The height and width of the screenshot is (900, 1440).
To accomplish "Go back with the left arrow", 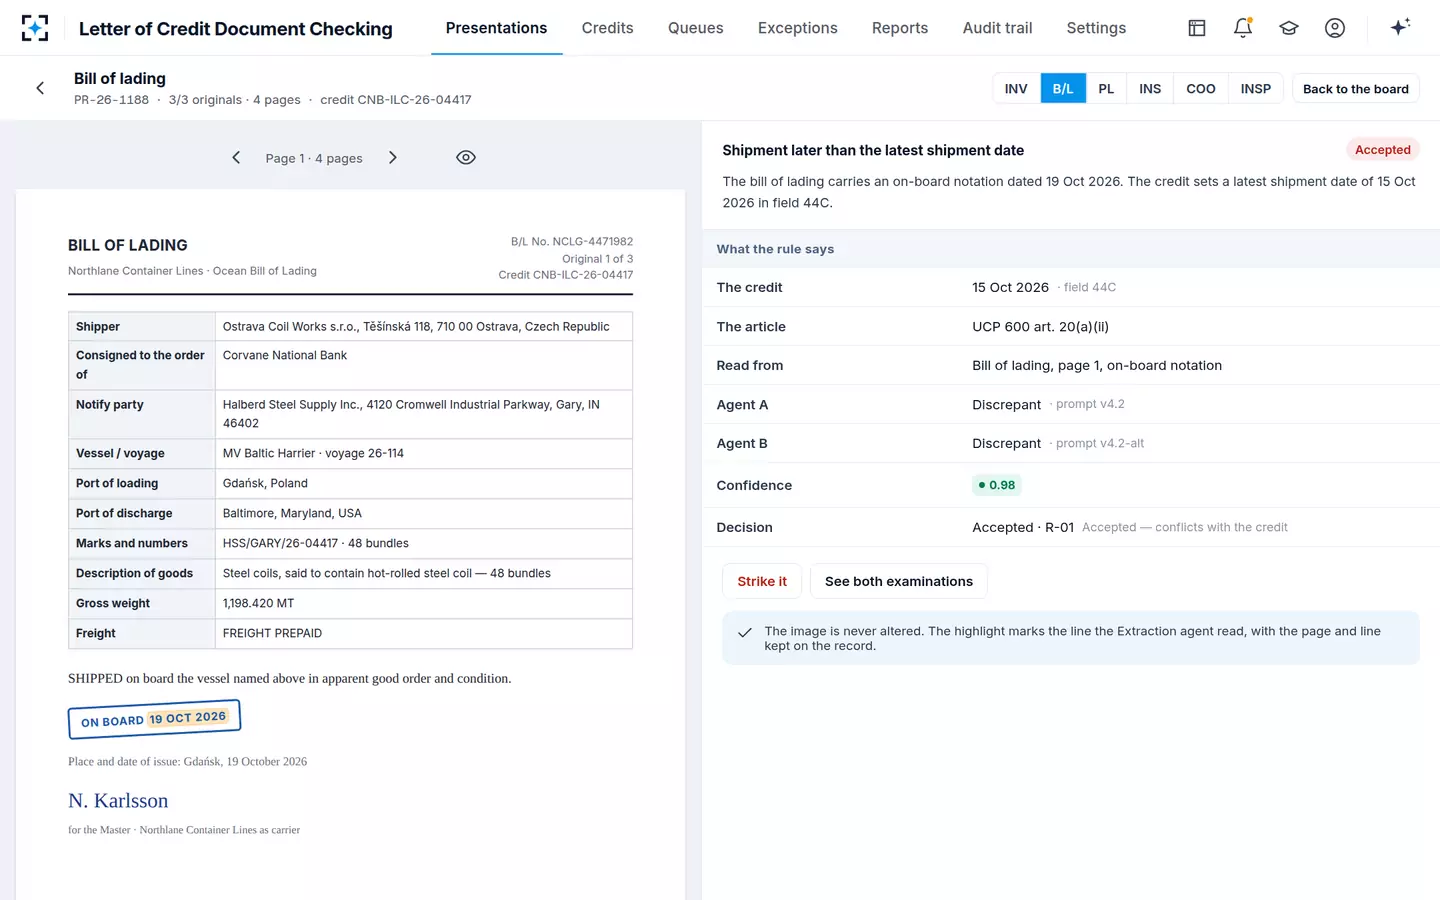I will (40, 88).
